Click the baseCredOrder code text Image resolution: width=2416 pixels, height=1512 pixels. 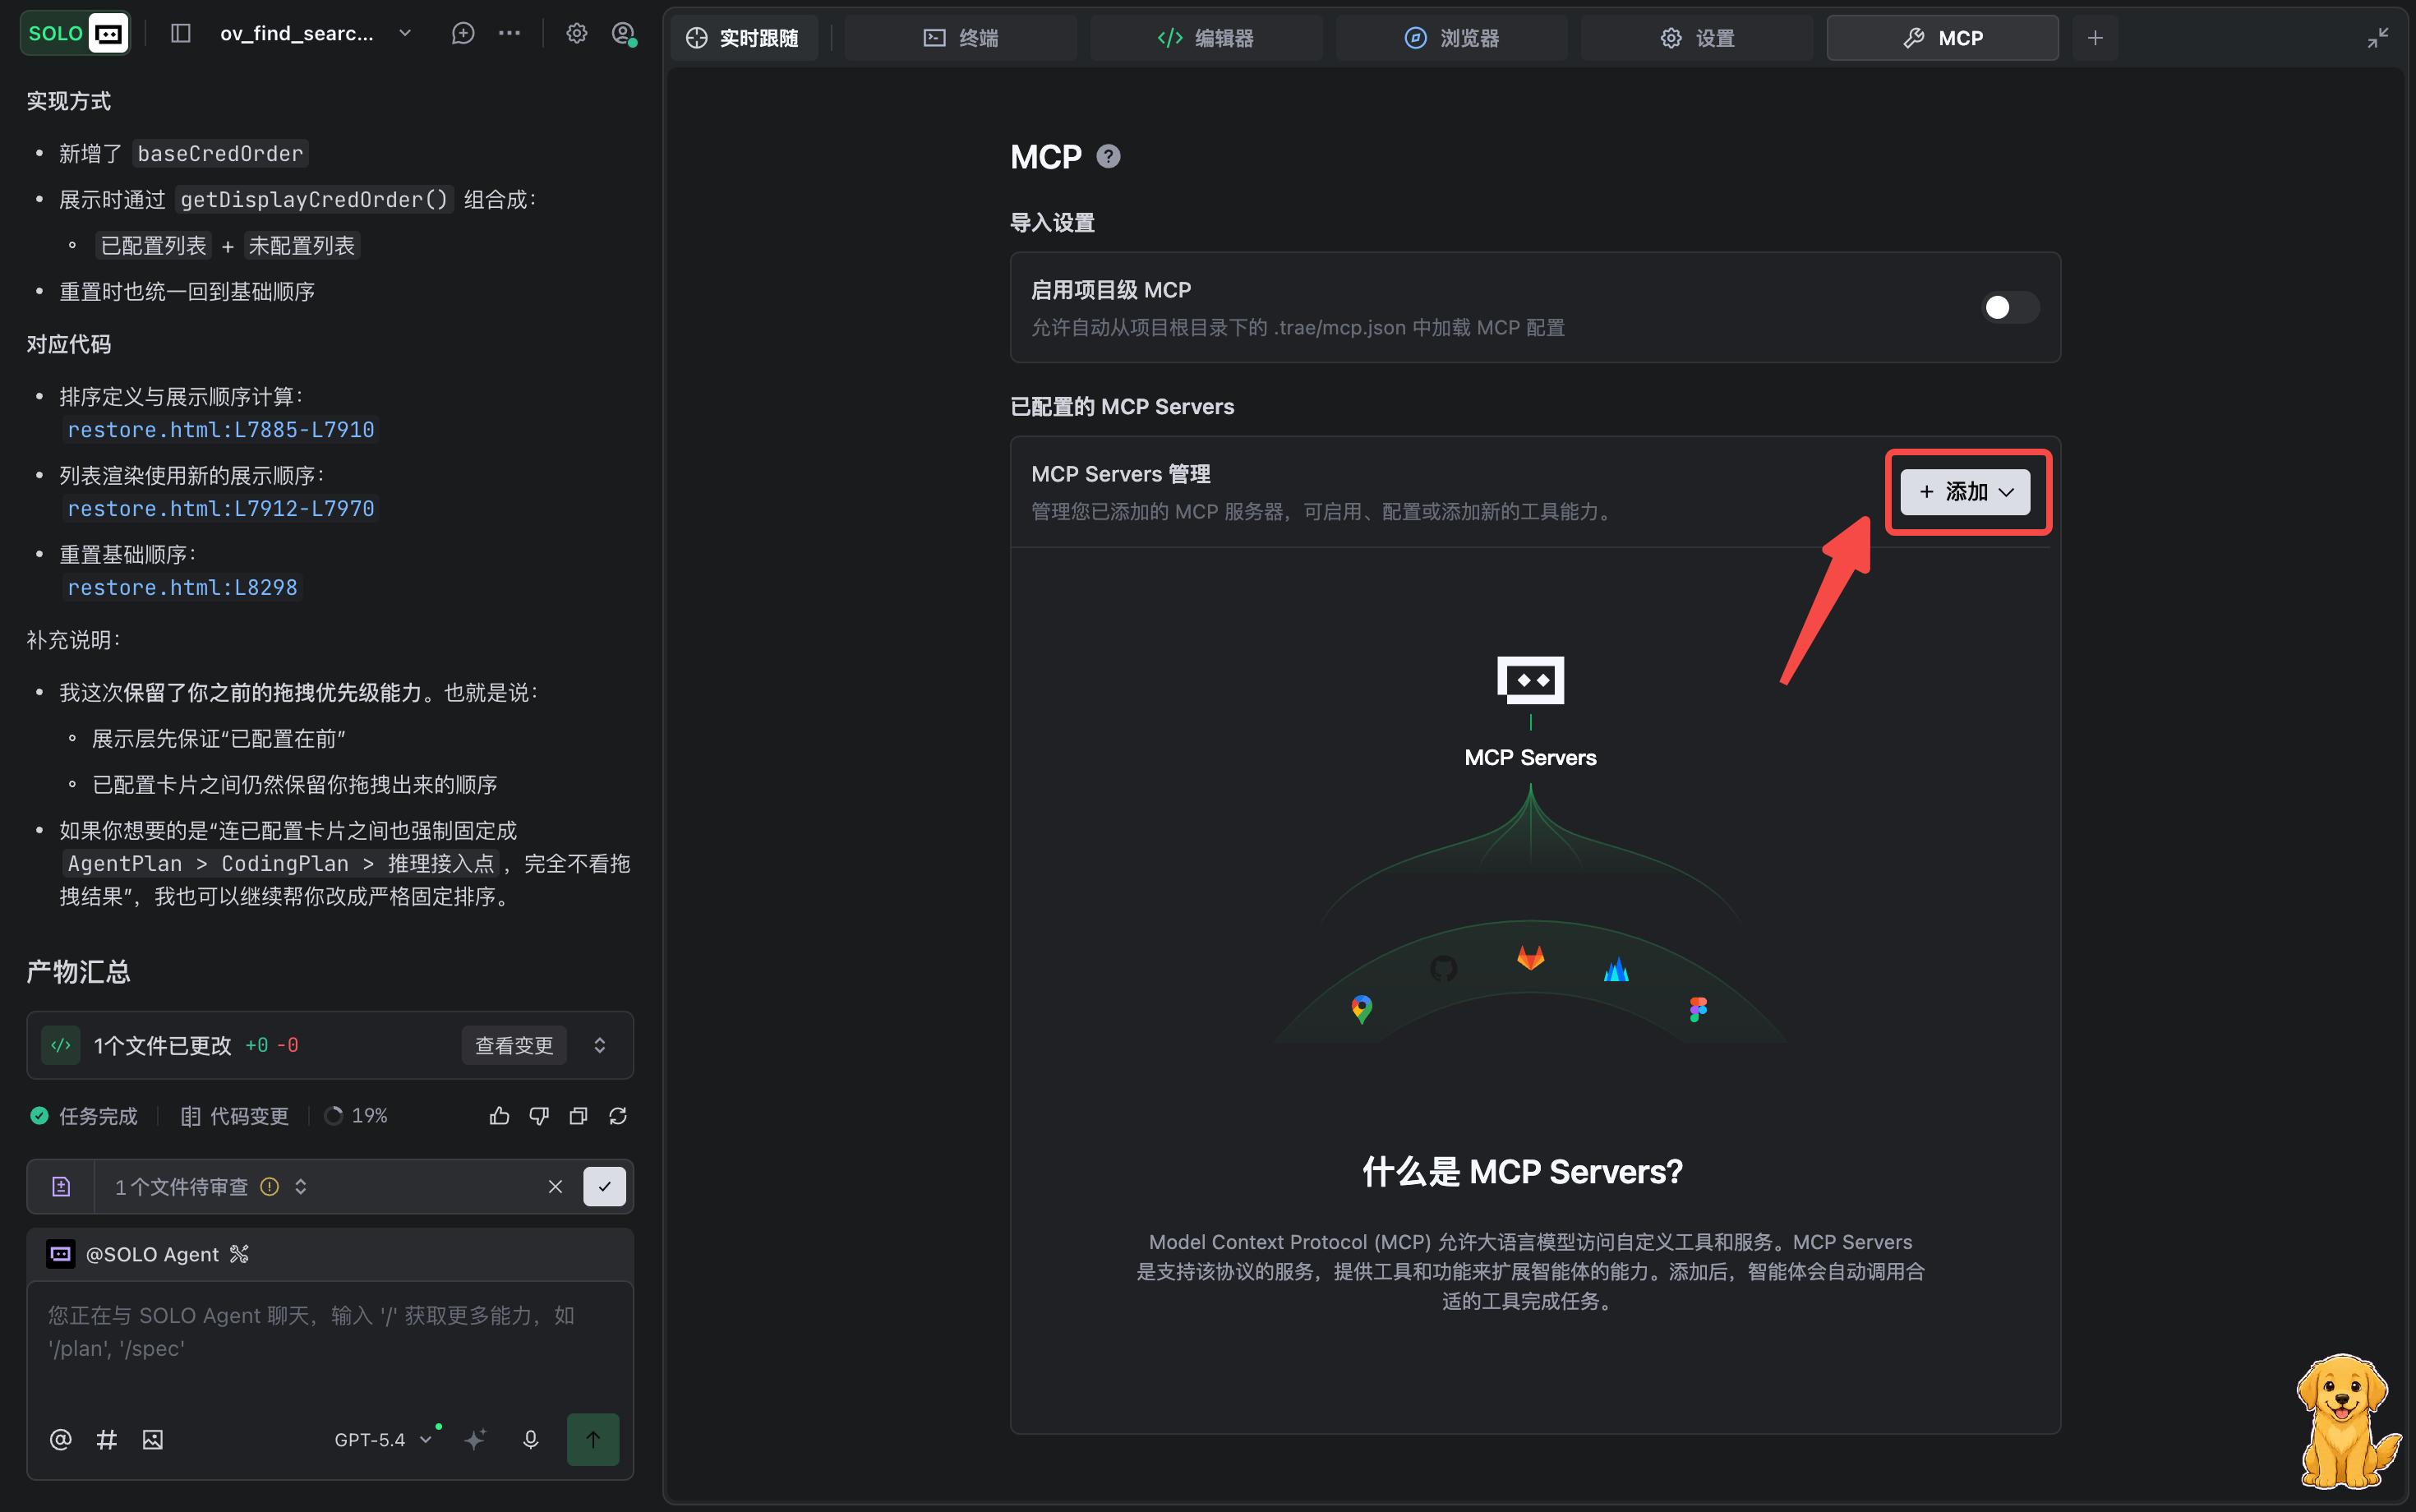[220, 154]
